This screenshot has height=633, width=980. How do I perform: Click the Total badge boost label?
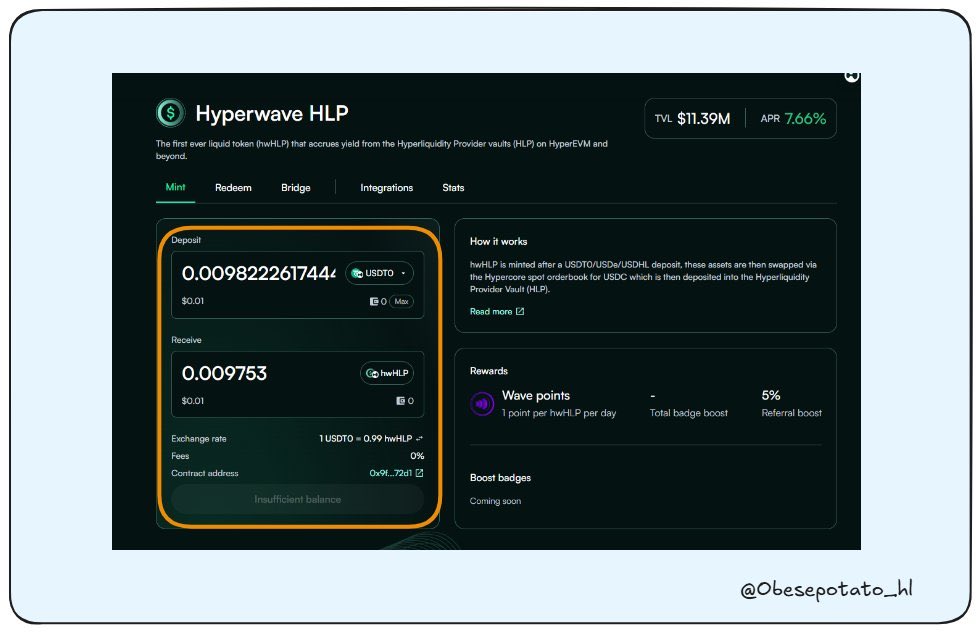pyautogui.click(x=688, y=412)
